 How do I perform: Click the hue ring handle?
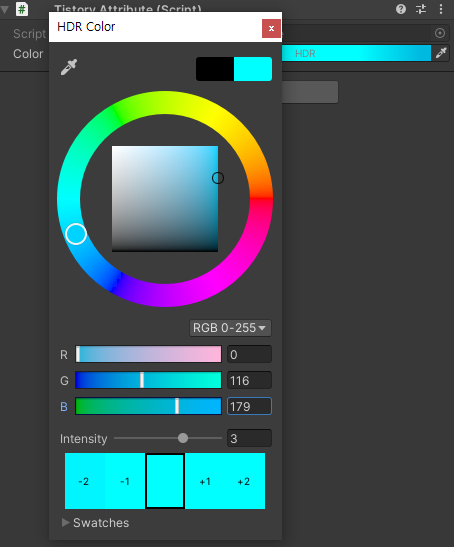click(x=76, y=234)
